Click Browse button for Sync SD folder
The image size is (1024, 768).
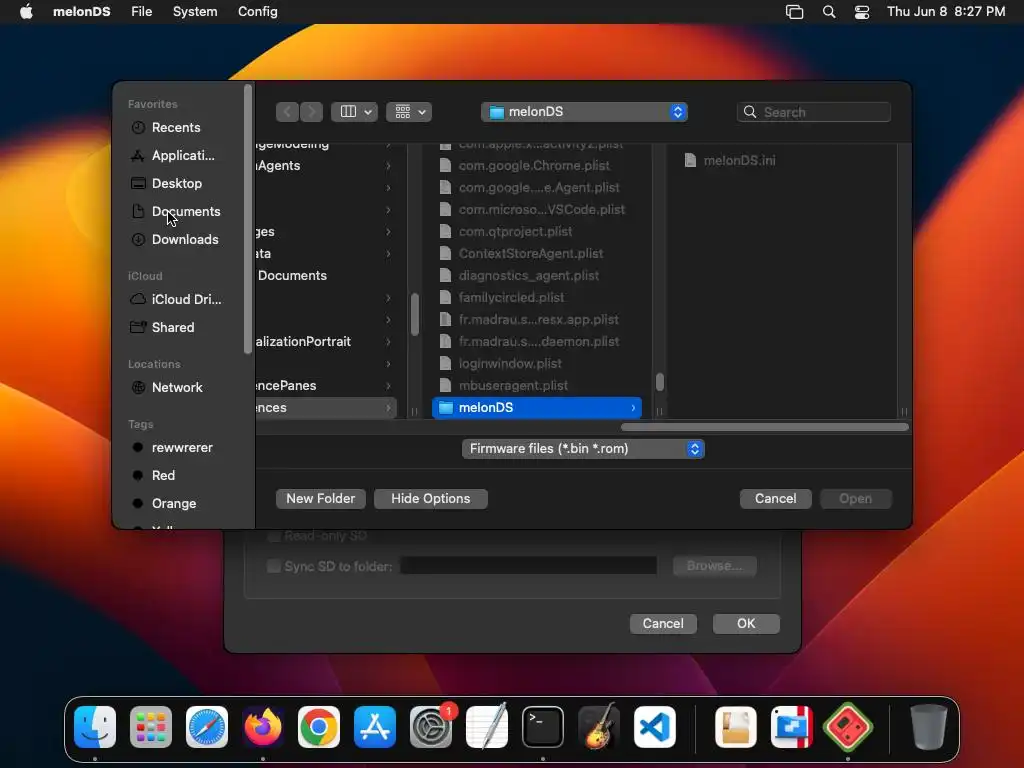[714, 566]
